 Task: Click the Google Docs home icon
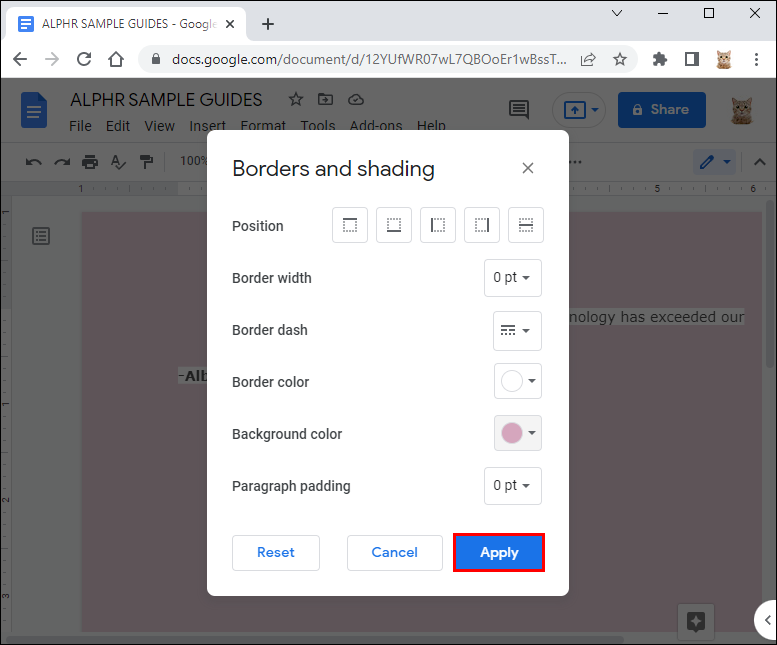pos(34,110)
